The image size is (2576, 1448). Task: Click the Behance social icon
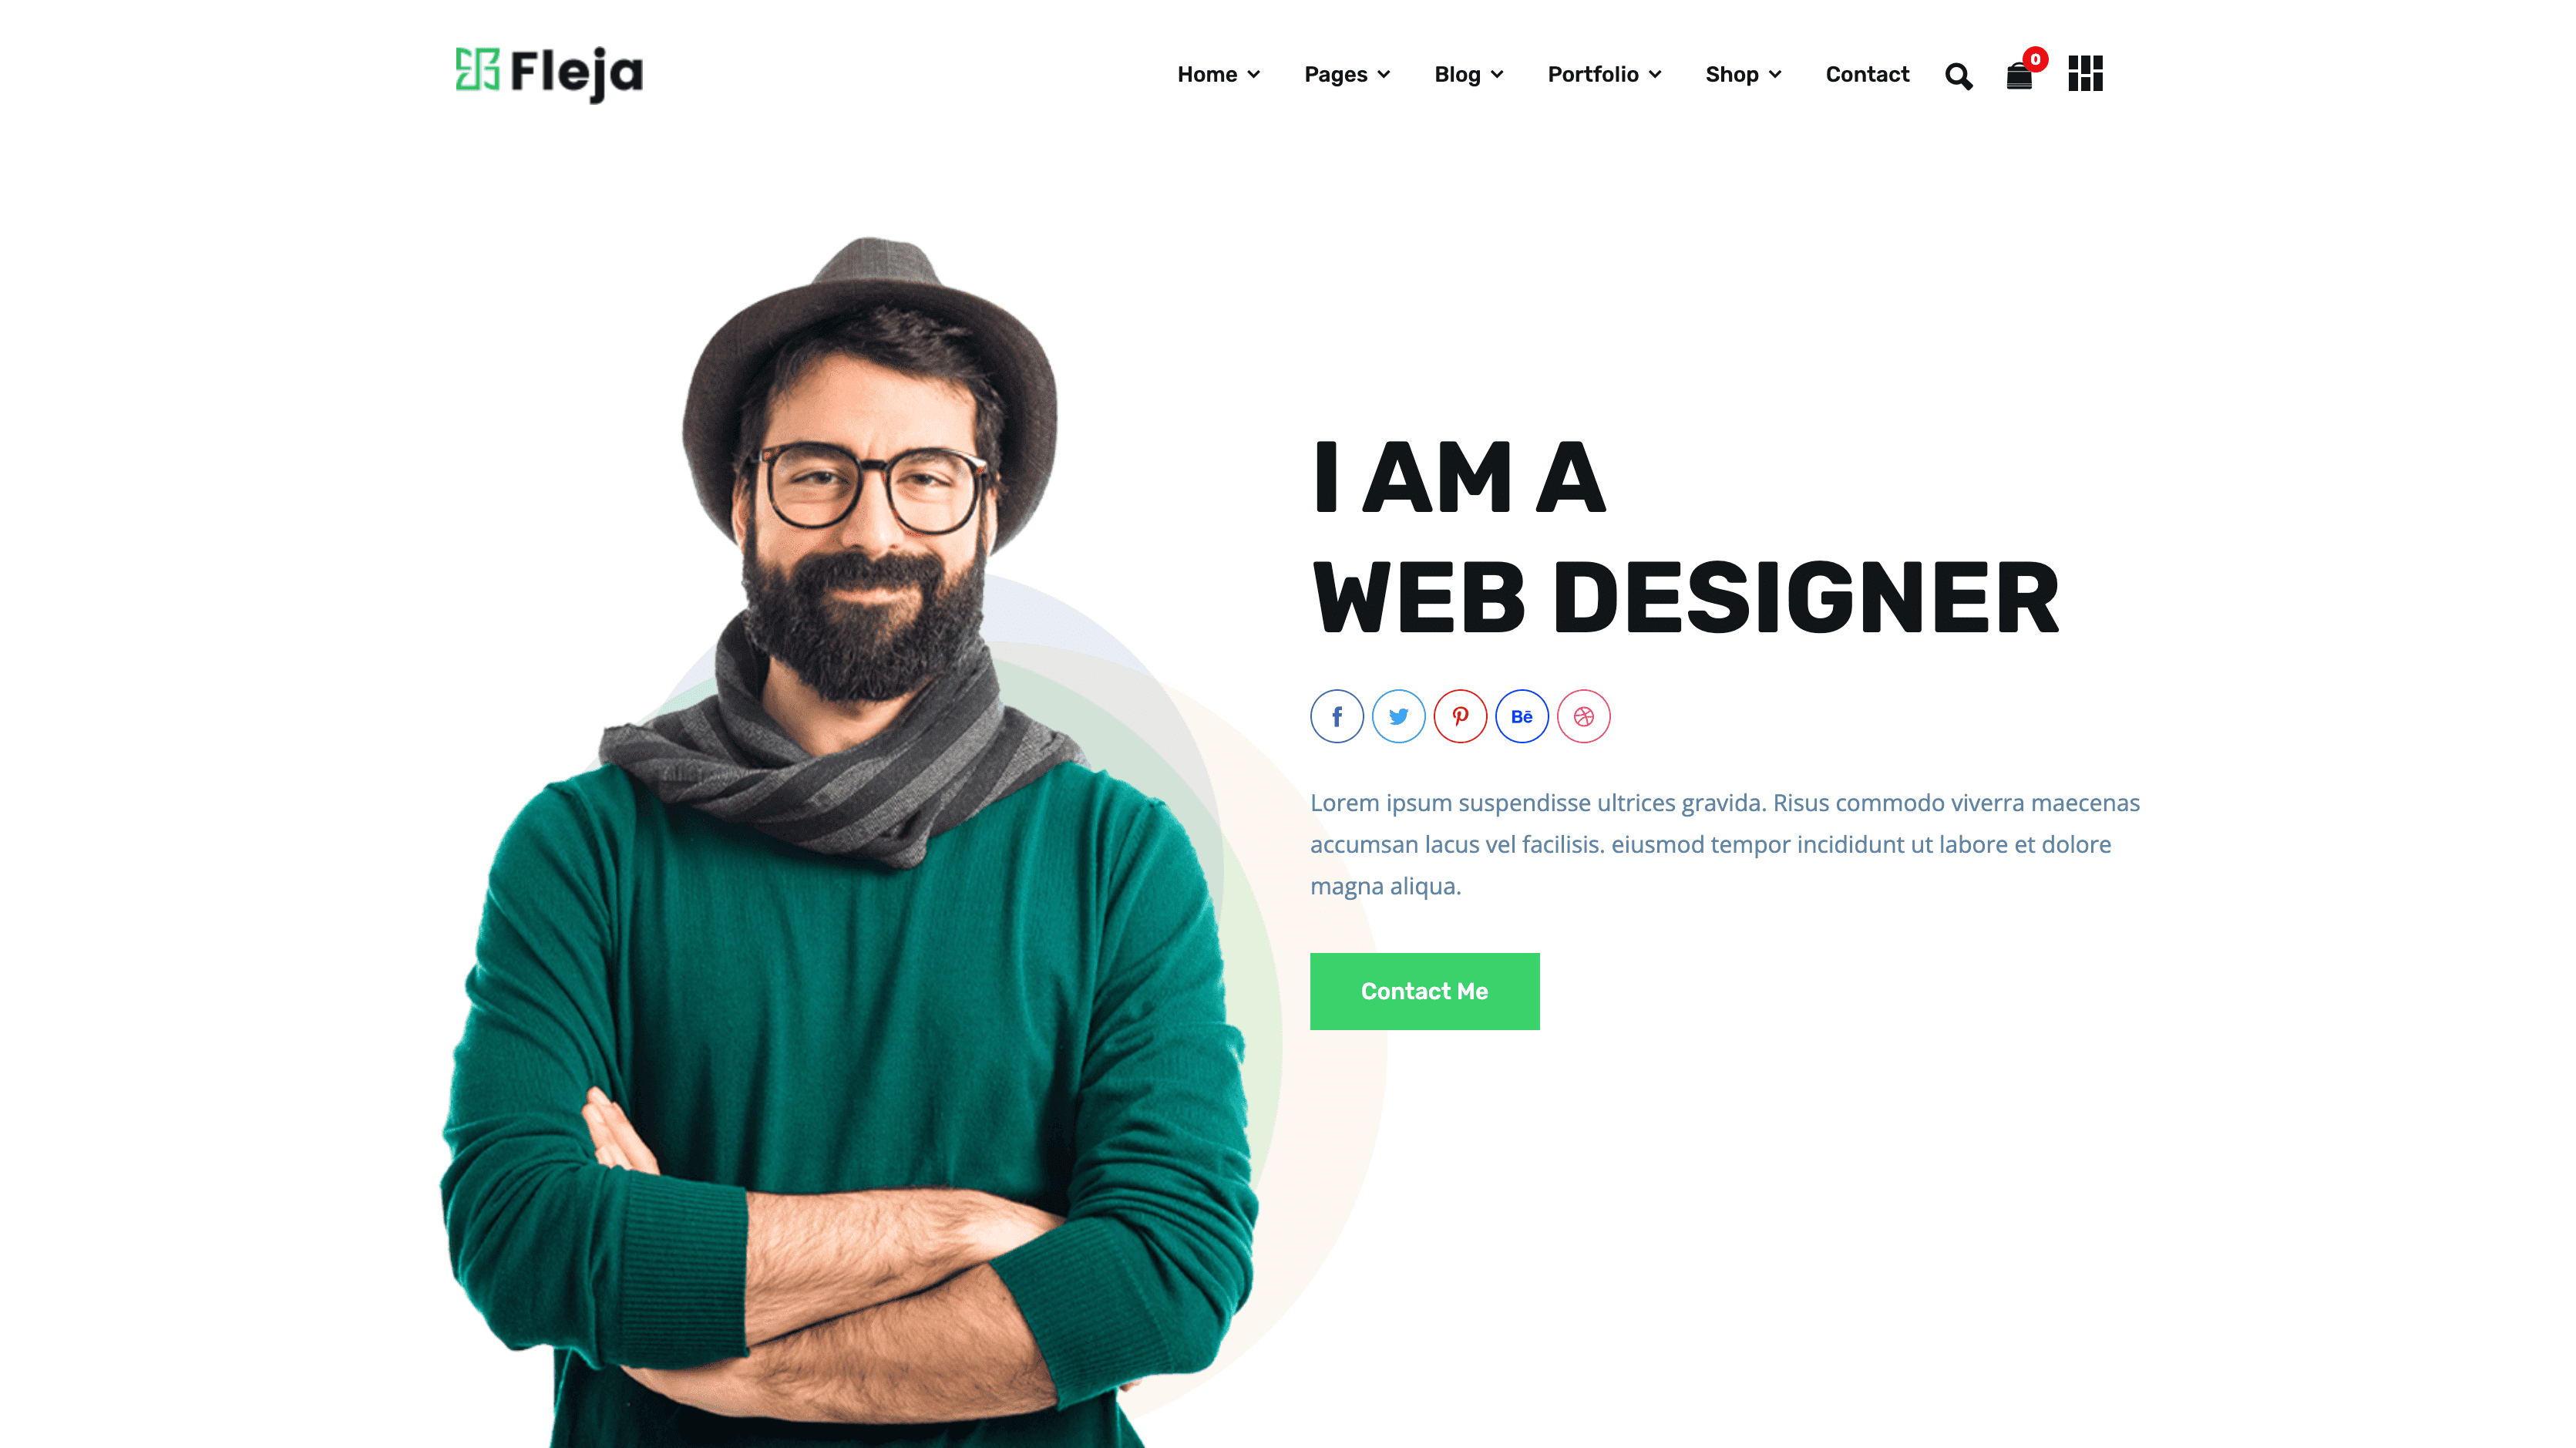click(1522, 717)
